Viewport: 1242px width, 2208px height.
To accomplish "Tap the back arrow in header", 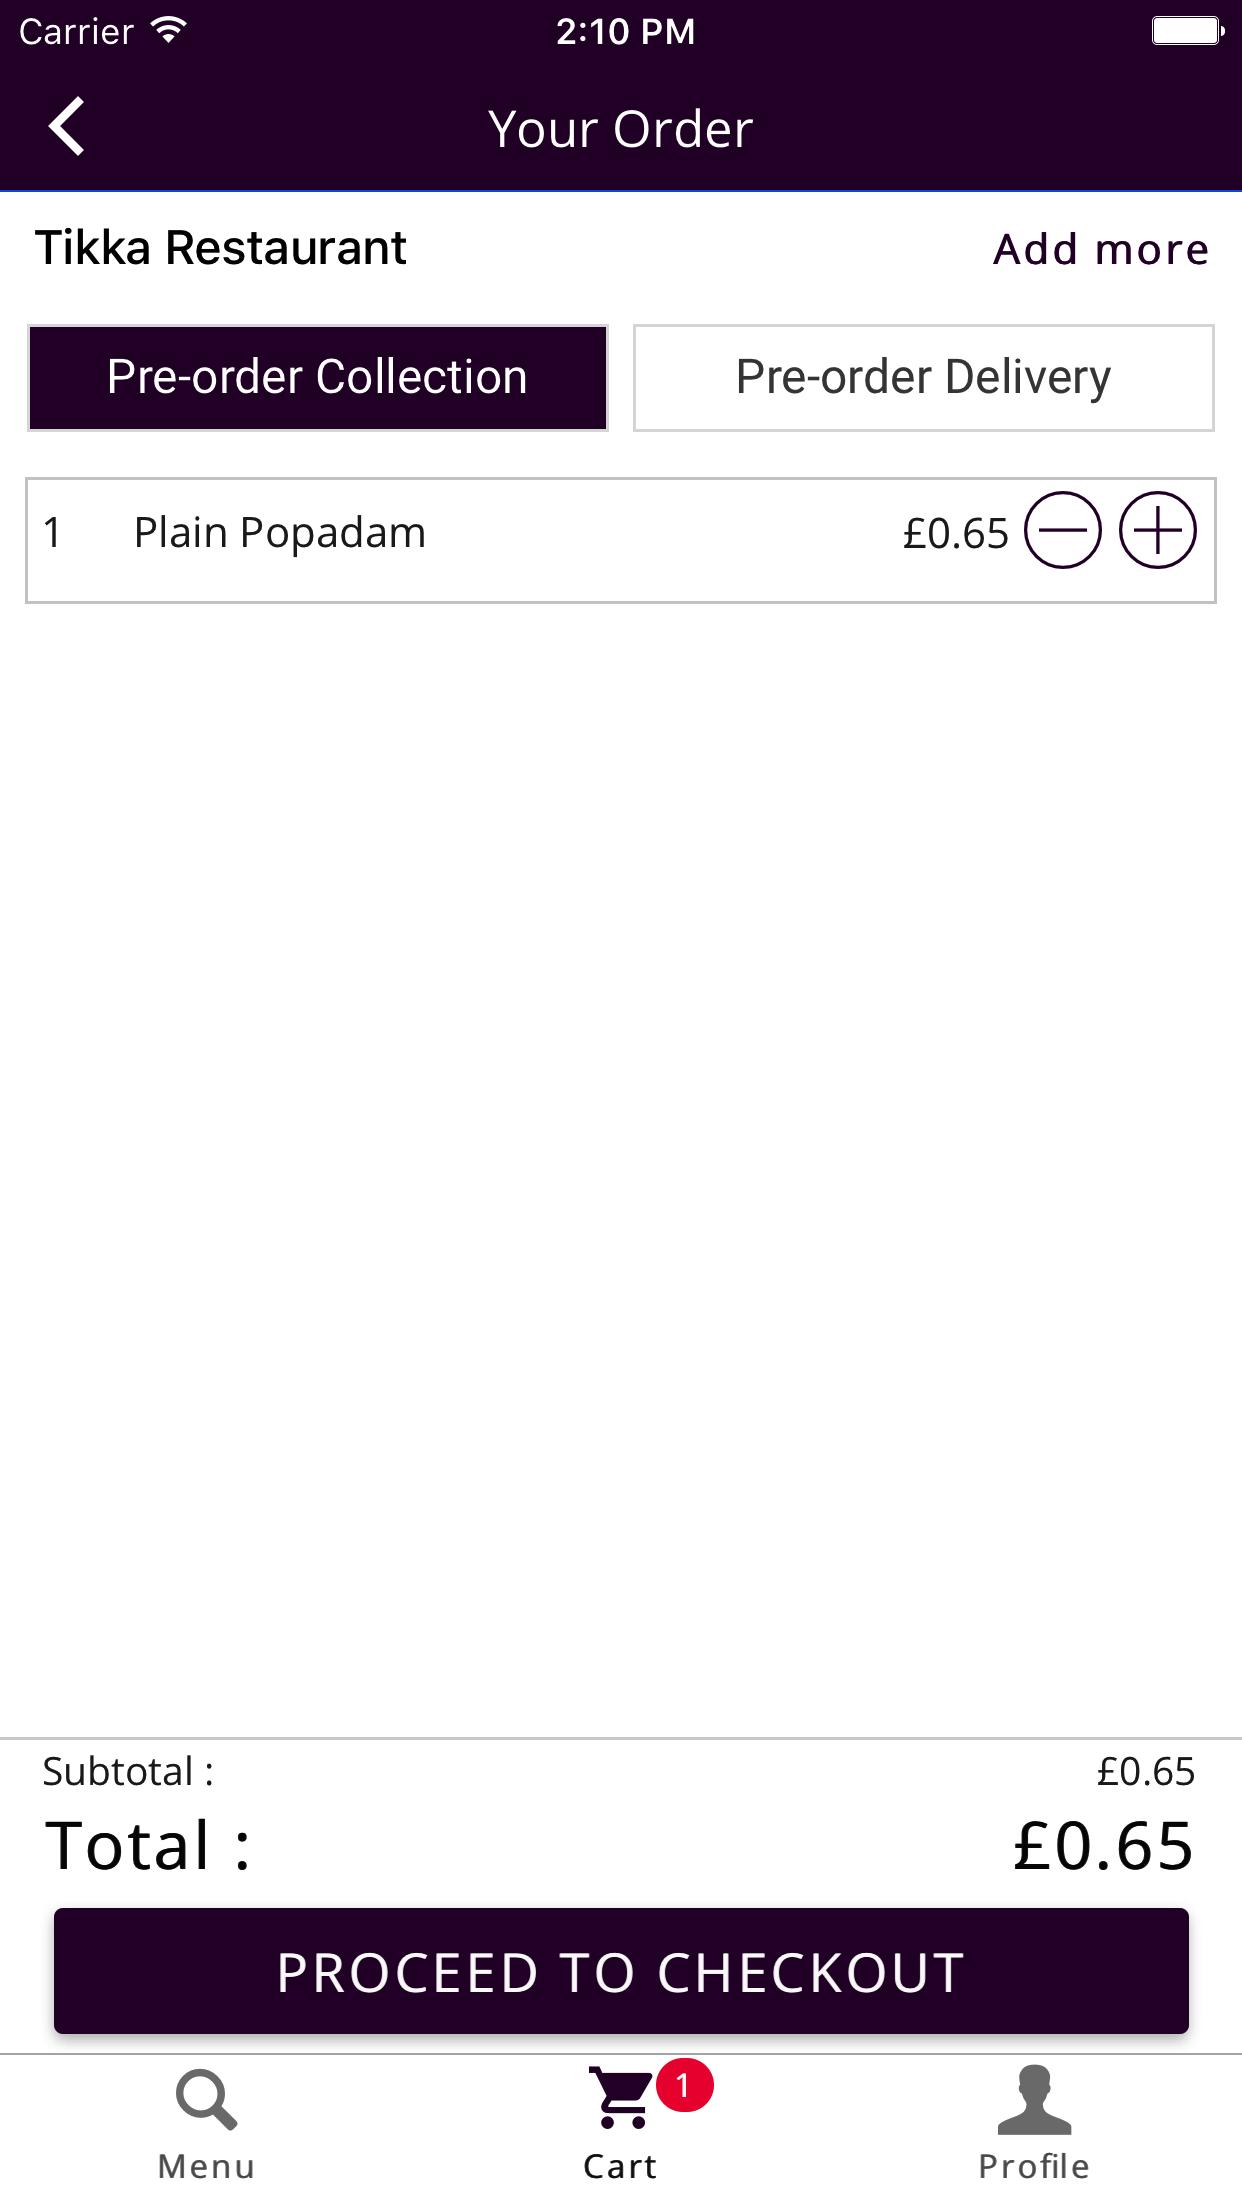I will click(67, 127).
